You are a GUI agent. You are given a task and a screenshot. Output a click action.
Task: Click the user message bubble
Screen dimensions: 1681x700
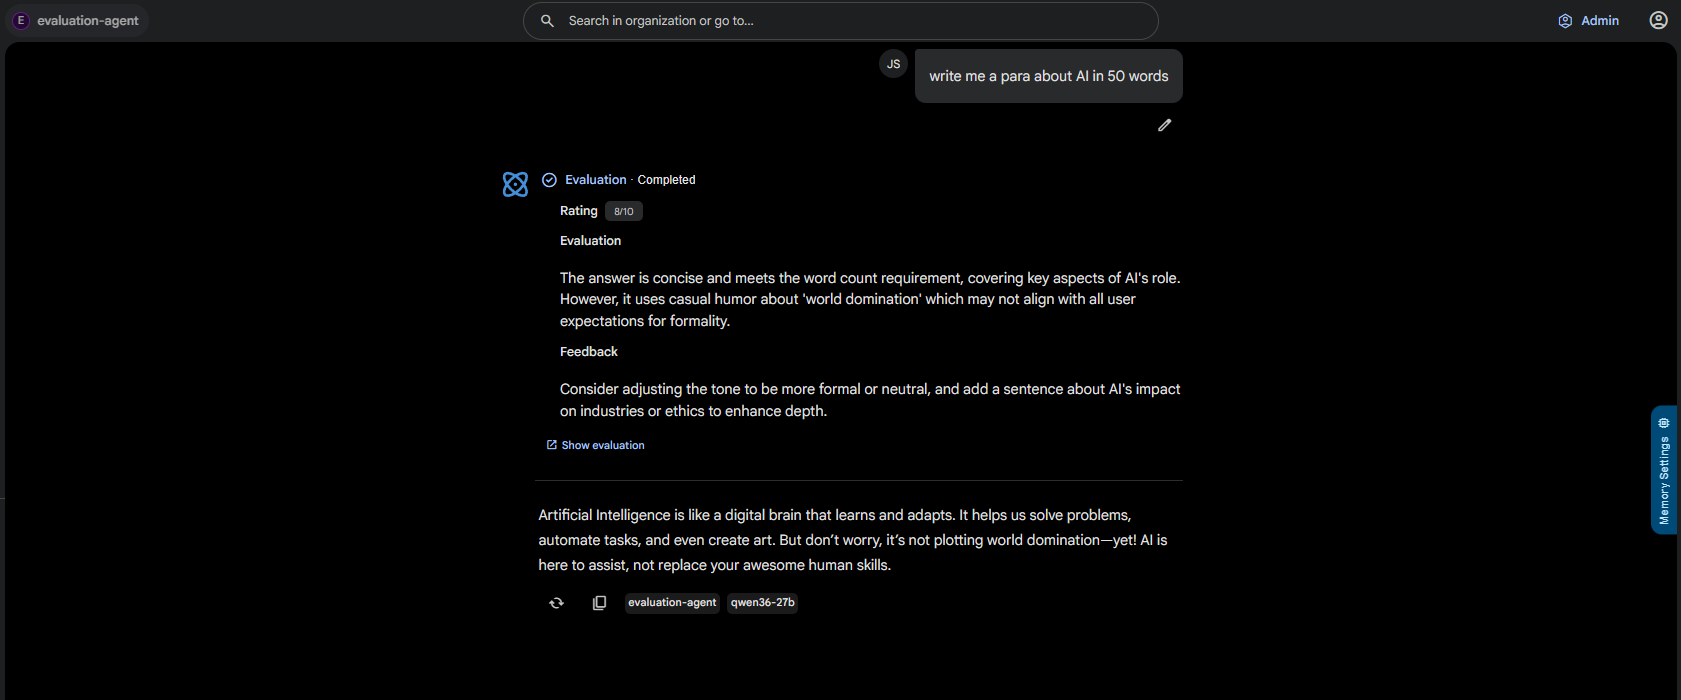1048,76
